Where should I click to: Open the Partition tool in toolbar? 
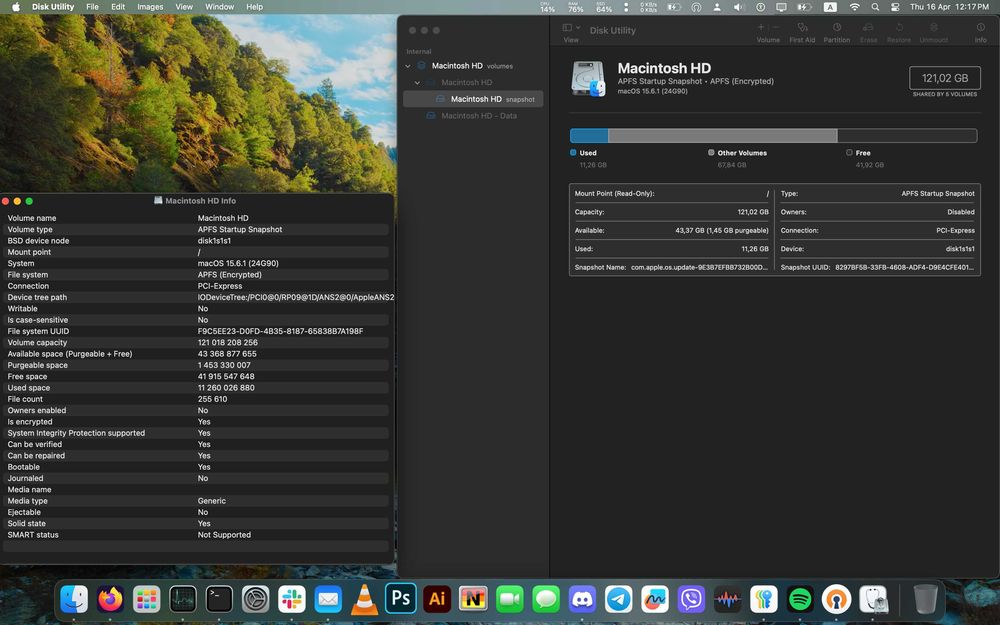point(836,28)
